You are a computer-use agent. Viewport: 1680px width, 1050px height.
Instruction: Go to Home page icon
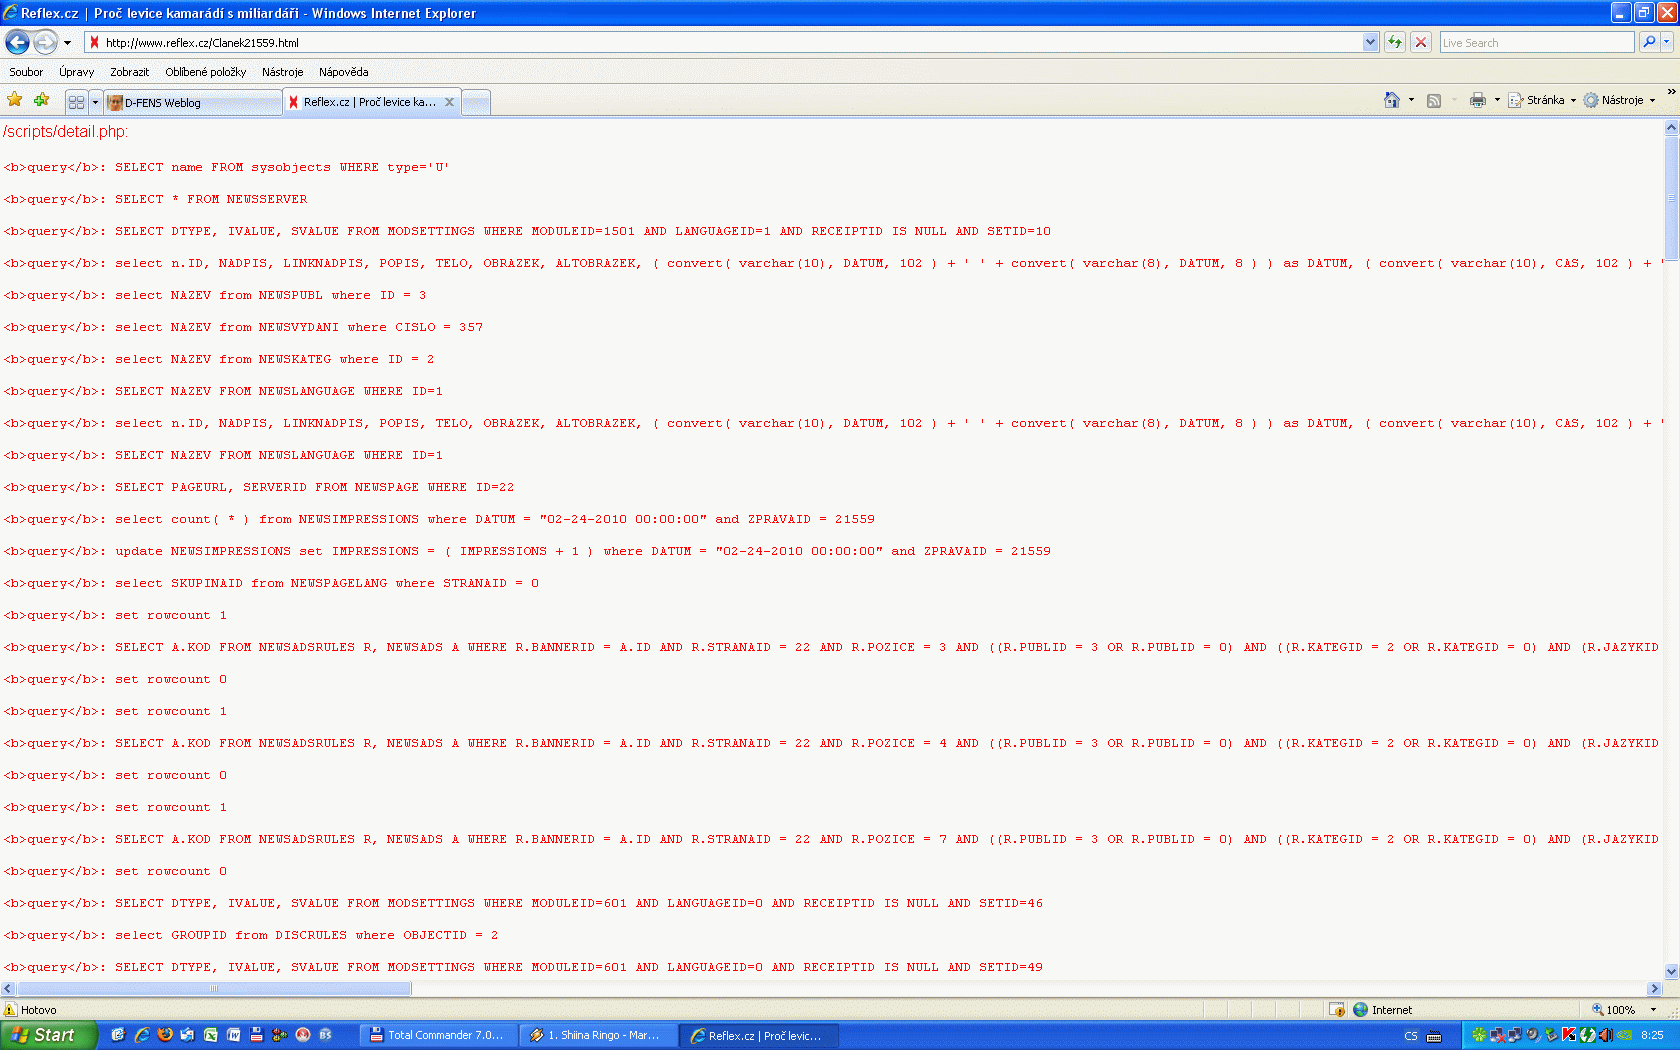click(1391, 100)
